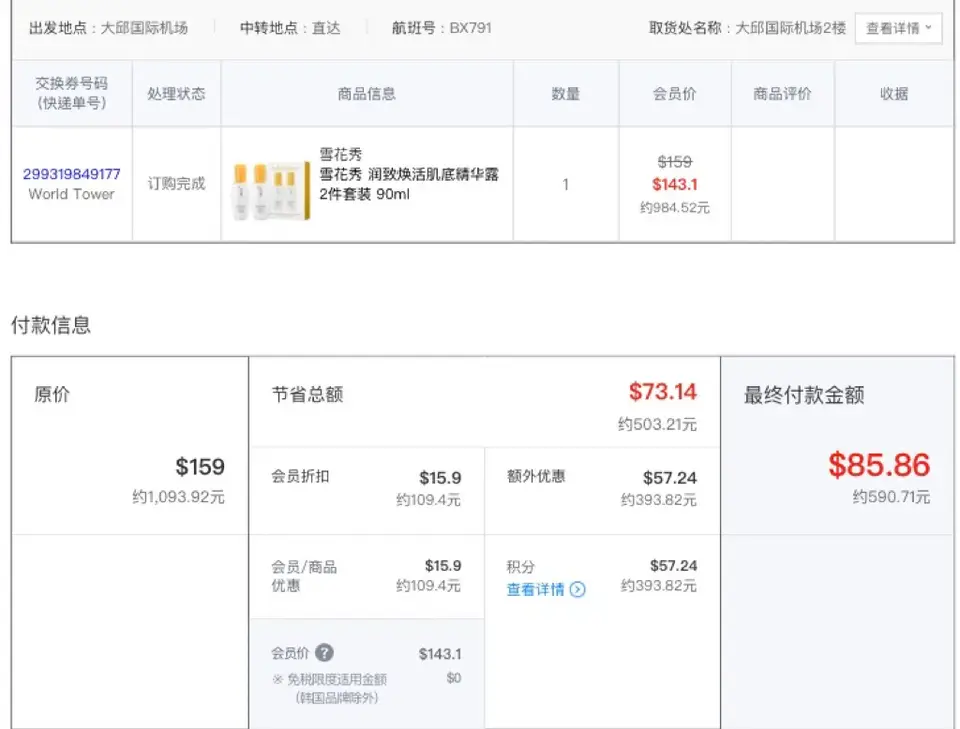
Task: Click the strikethrough $159 price in table
Action: tap(675, 162)
